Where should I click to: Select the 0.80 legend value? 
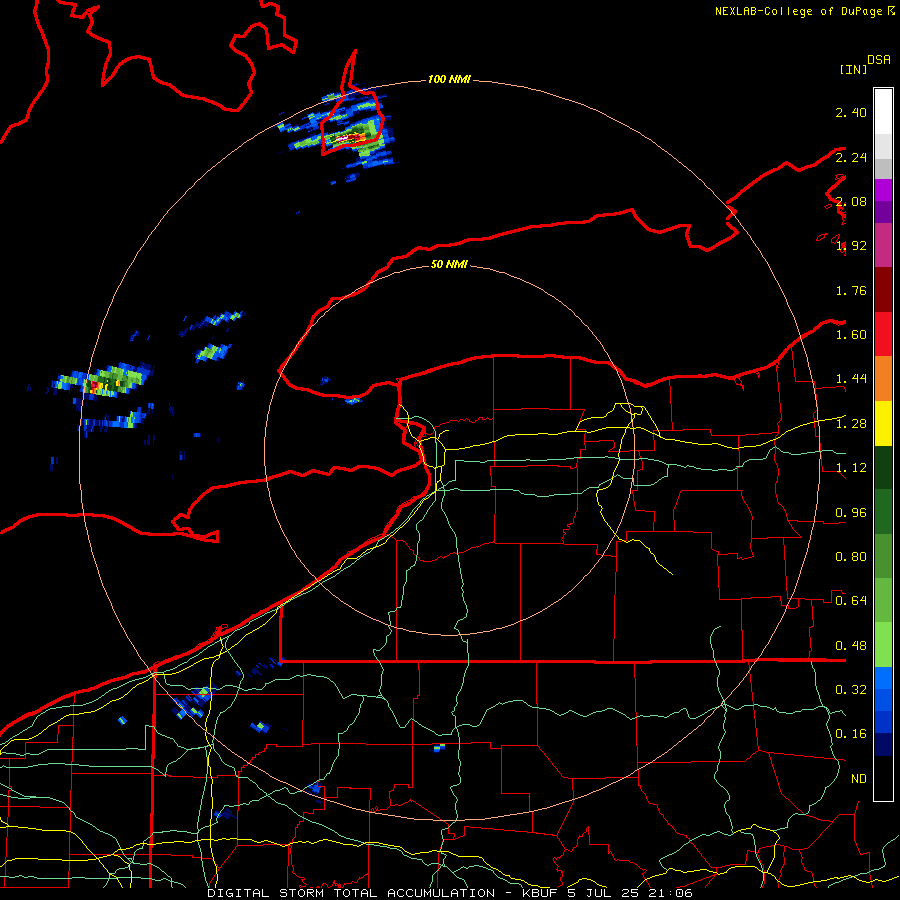pos(851,557)
